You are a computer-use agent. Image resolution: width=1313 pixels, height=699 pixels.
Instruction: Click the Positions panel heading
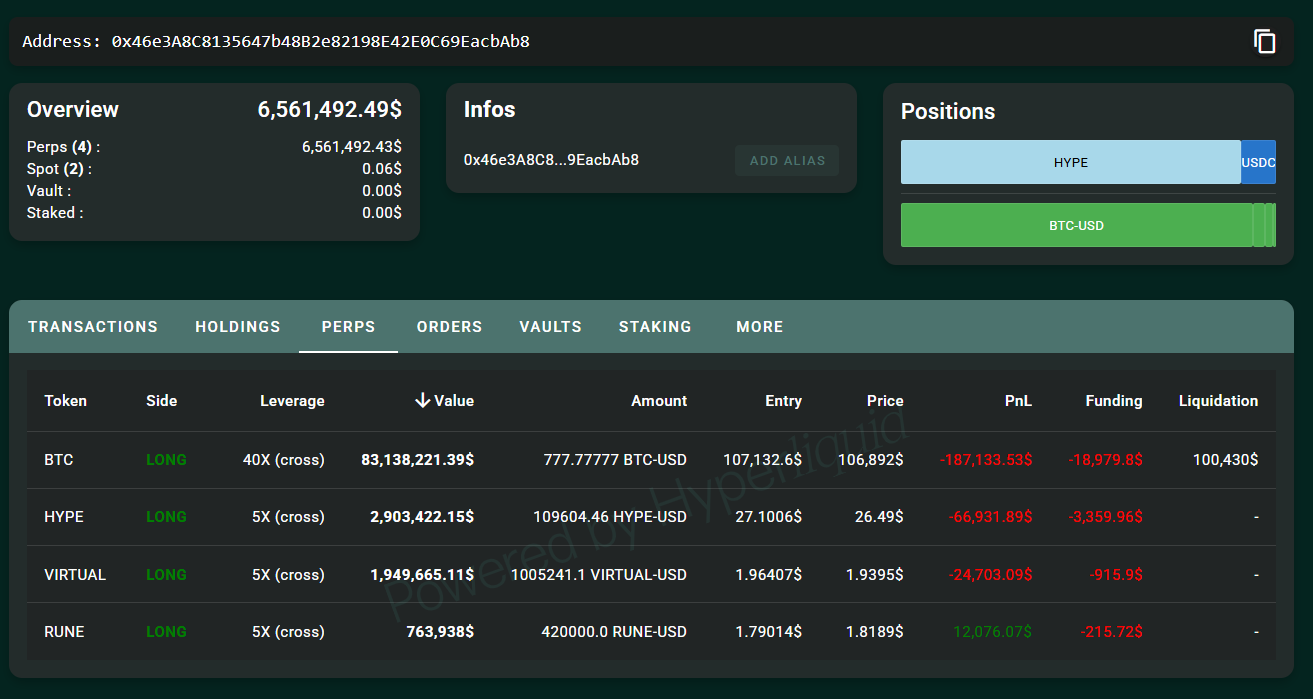(x=948, y=112)
